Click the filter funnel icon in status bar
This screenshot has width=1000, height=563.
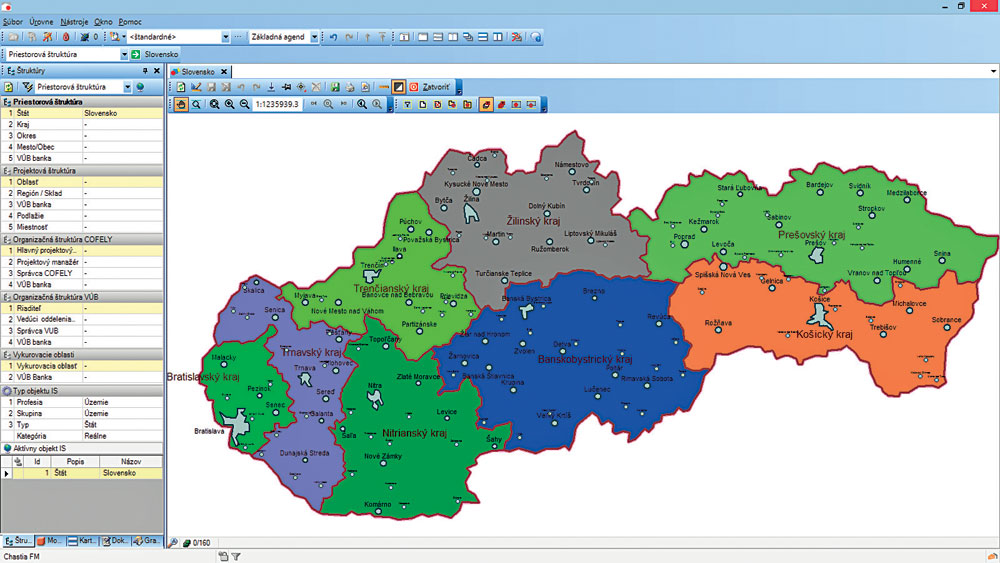click(x=237, y=556)
